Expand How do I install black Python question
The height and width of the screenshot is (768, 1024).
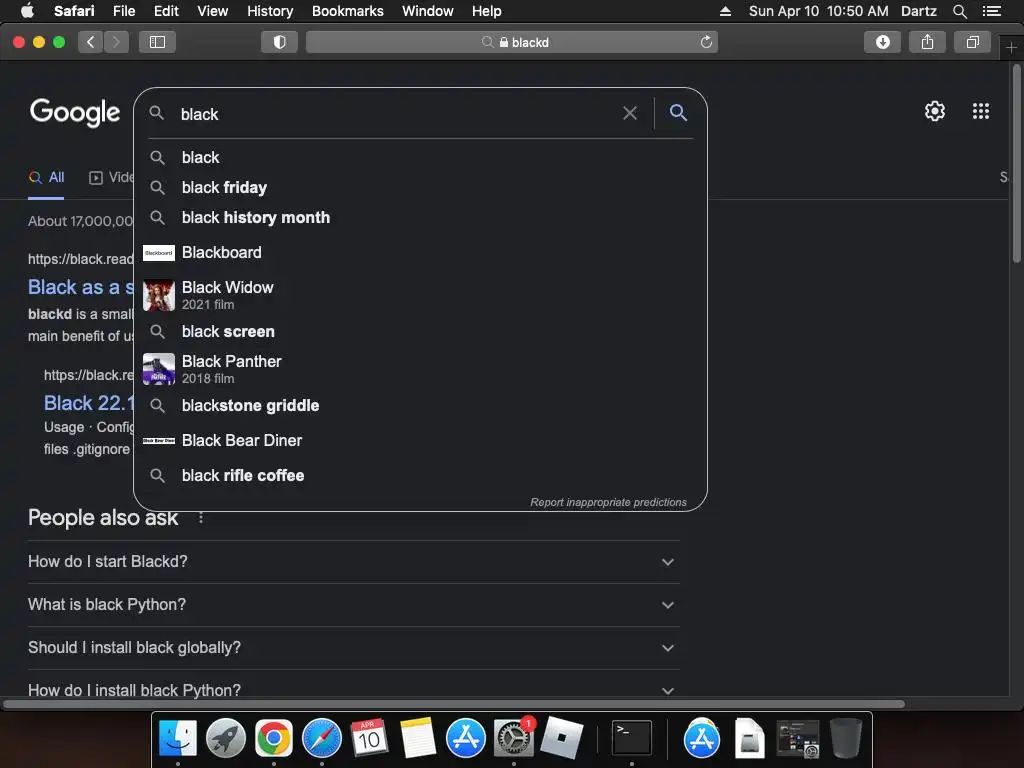[353, 690]
